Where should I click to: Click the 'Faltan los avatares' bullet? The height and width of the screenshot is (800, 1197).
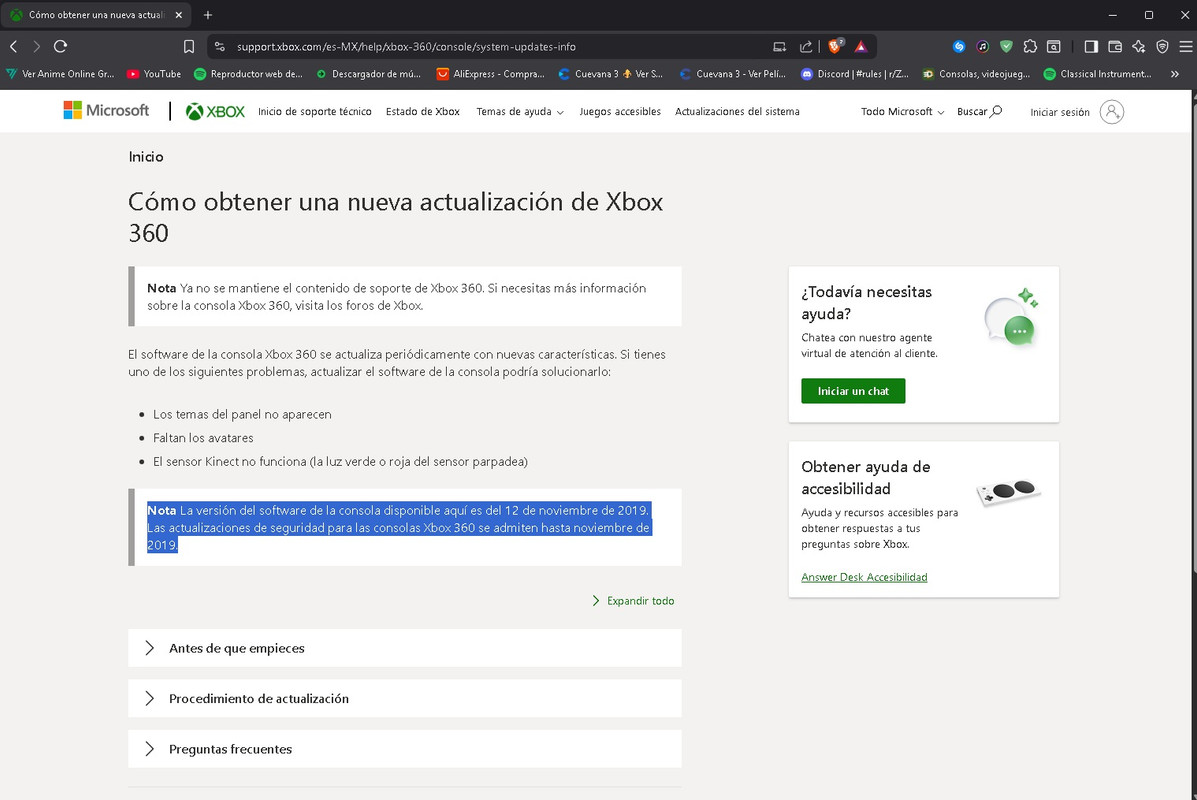point(203,437)
